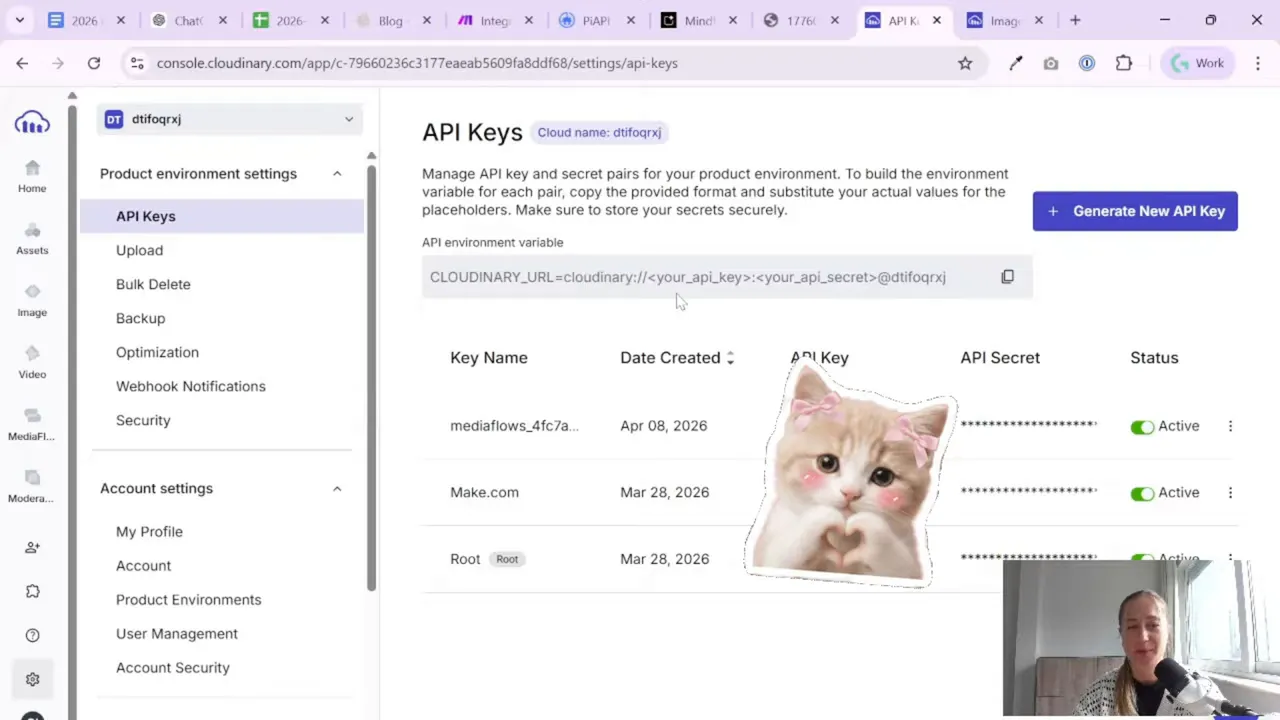Image resolution: width=1280 pixels, height=720 pixels.
Task: Click the mediaflows_4fc7a... key name
Action: [514, 426]
